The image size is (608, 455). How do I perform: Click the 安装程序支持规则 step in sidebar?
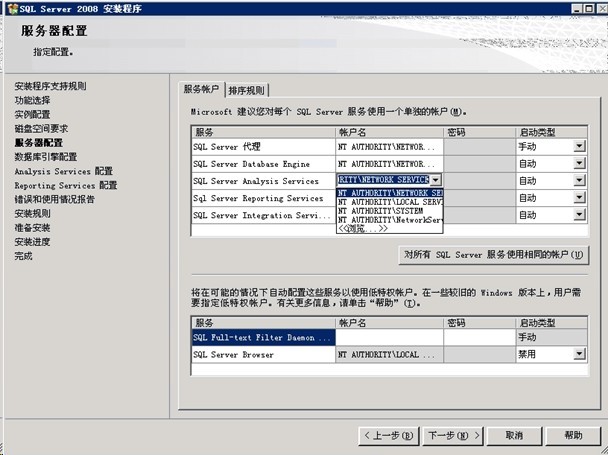(50, 86)
